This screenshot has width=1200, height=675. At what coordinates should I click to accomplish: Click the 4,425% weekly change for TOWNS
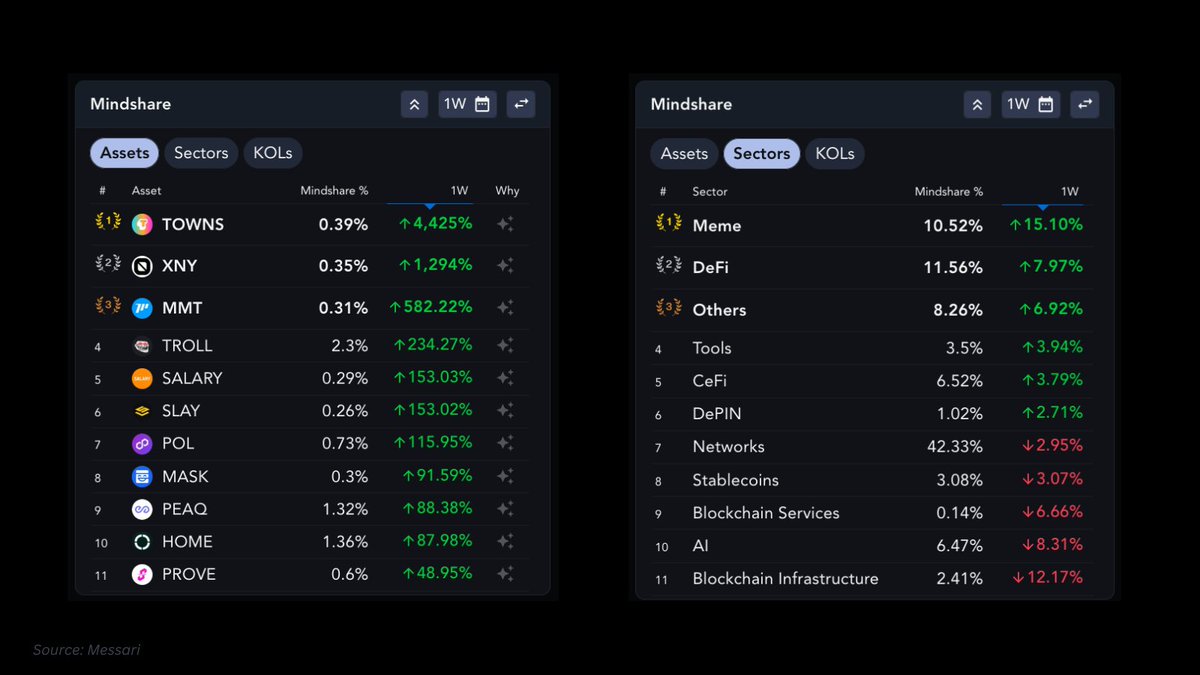click(x=435, y=224)
